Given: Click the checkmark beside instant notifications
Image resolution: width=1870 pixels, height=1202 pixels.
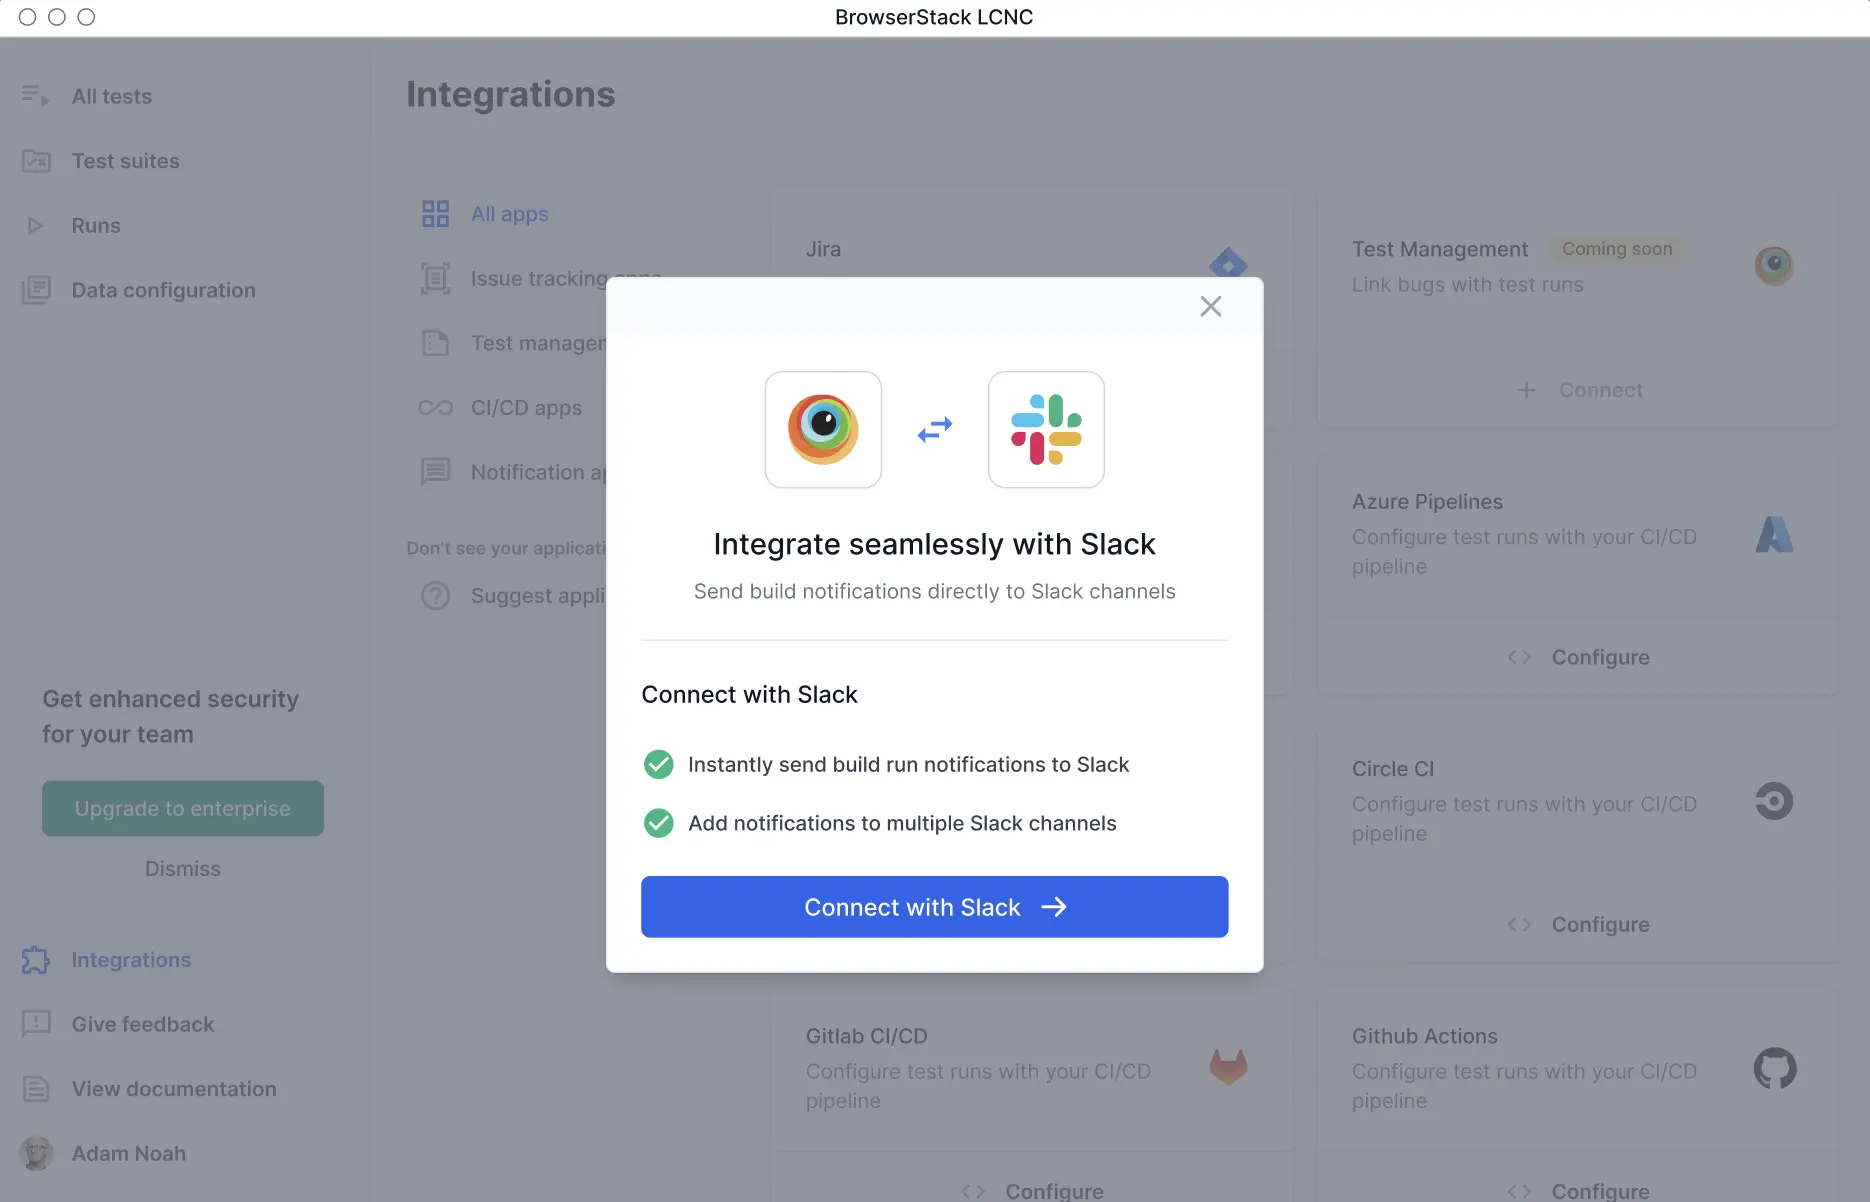Looking at the screenshot, I should 658,765.
